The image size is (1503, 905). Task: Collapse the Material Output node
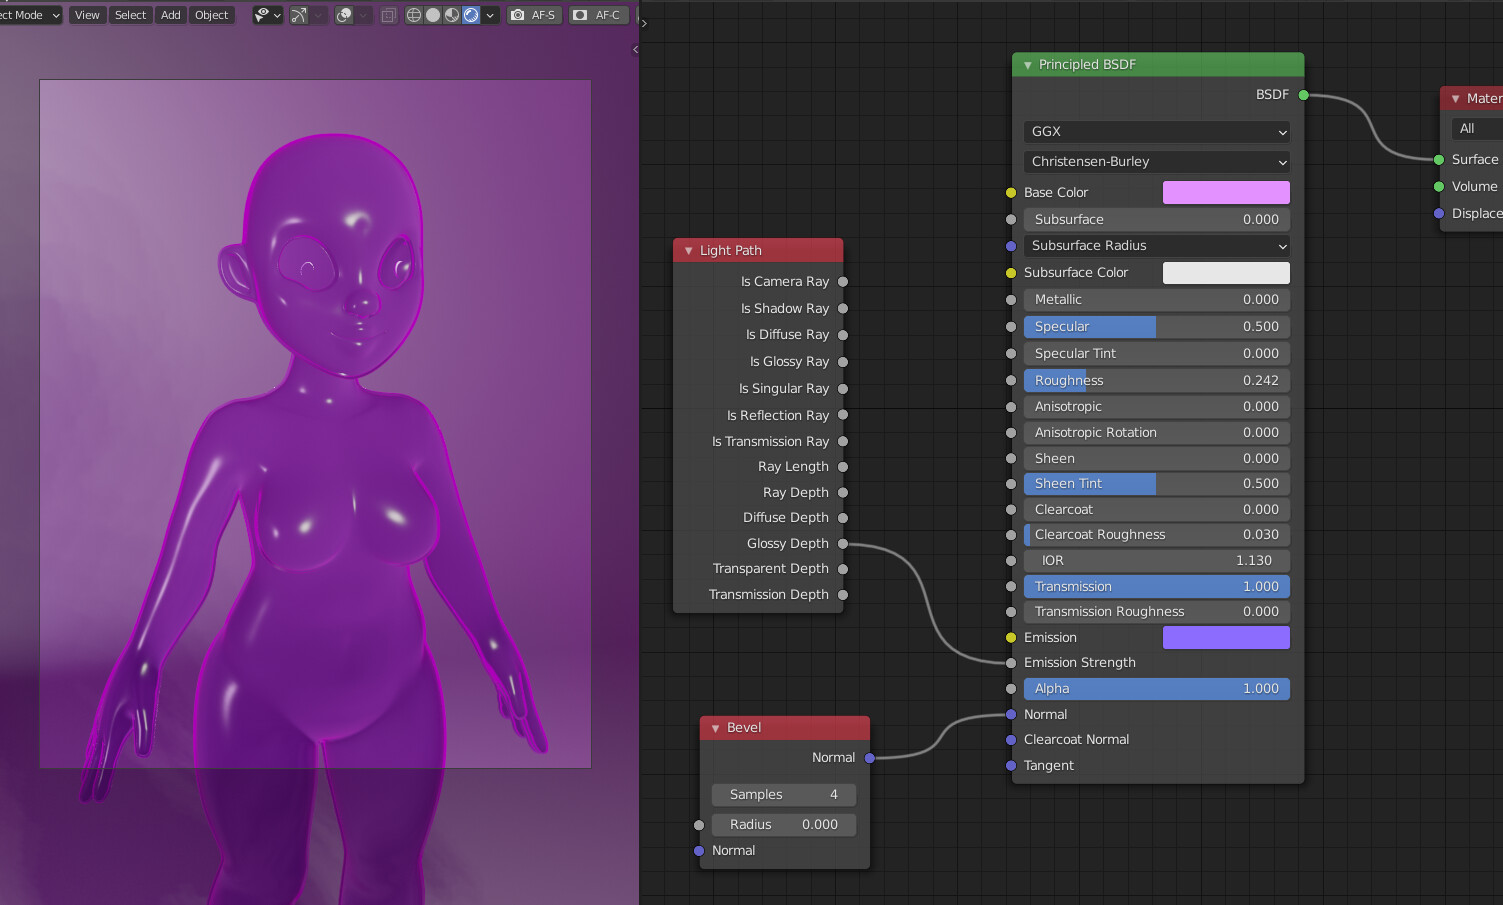1455,99
